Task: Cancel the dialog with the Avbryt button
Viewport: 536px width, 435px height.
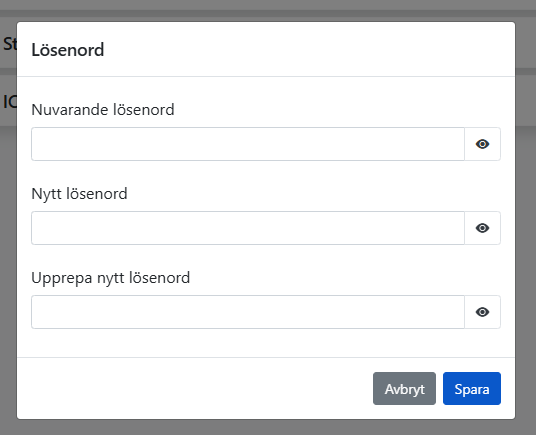Action: click(404, 389)
